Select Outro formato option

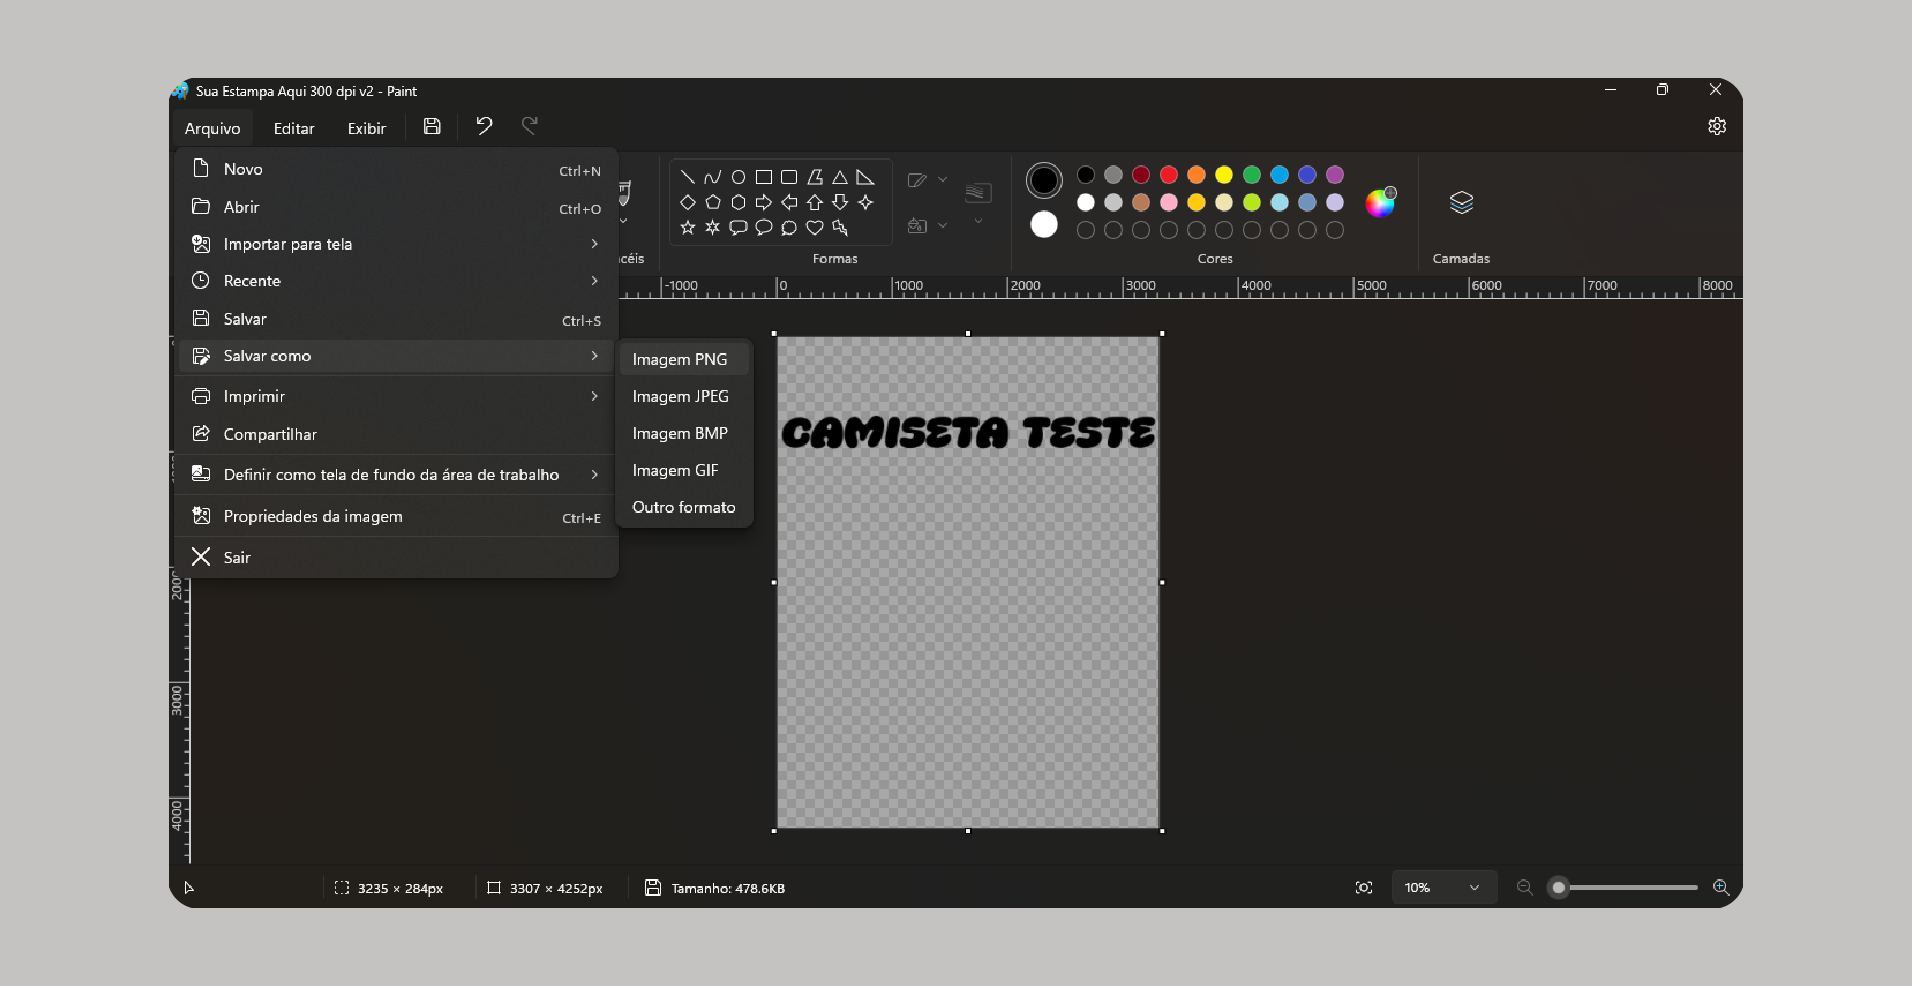point(685,507)
